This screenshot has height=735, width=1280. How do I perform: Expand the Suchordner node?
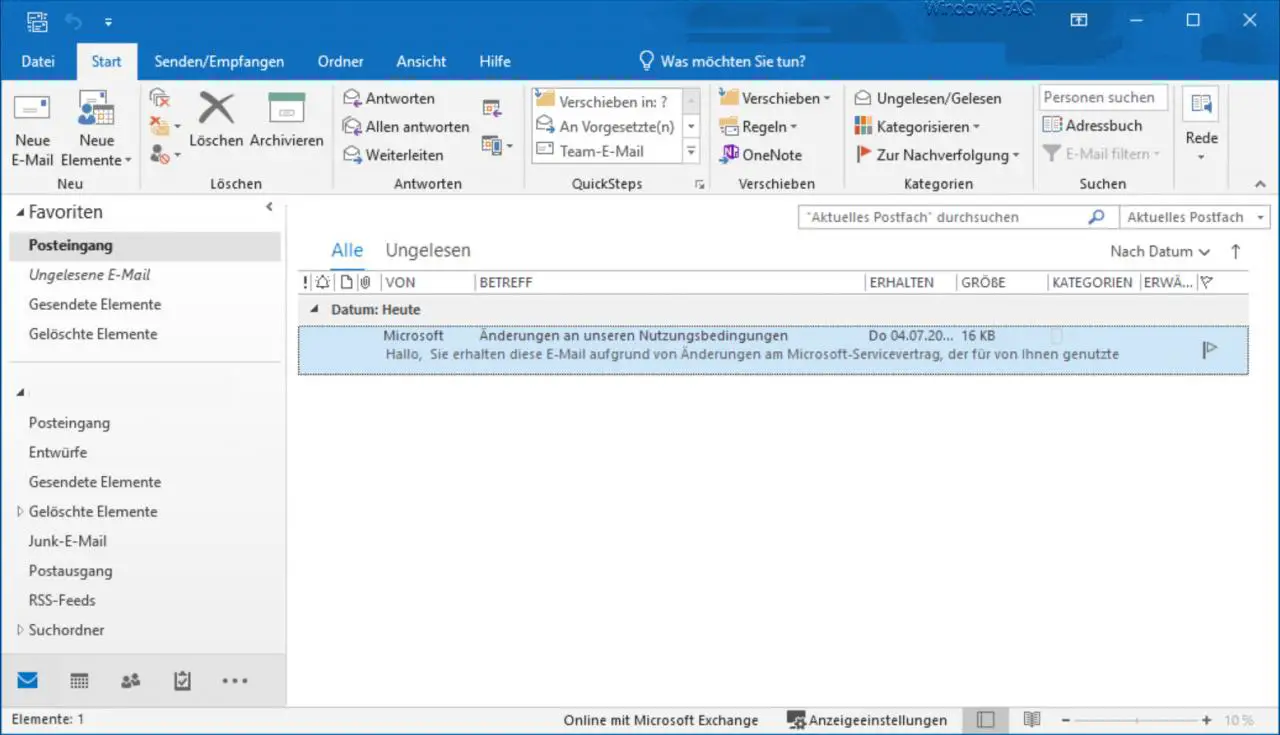coord(21,630)
